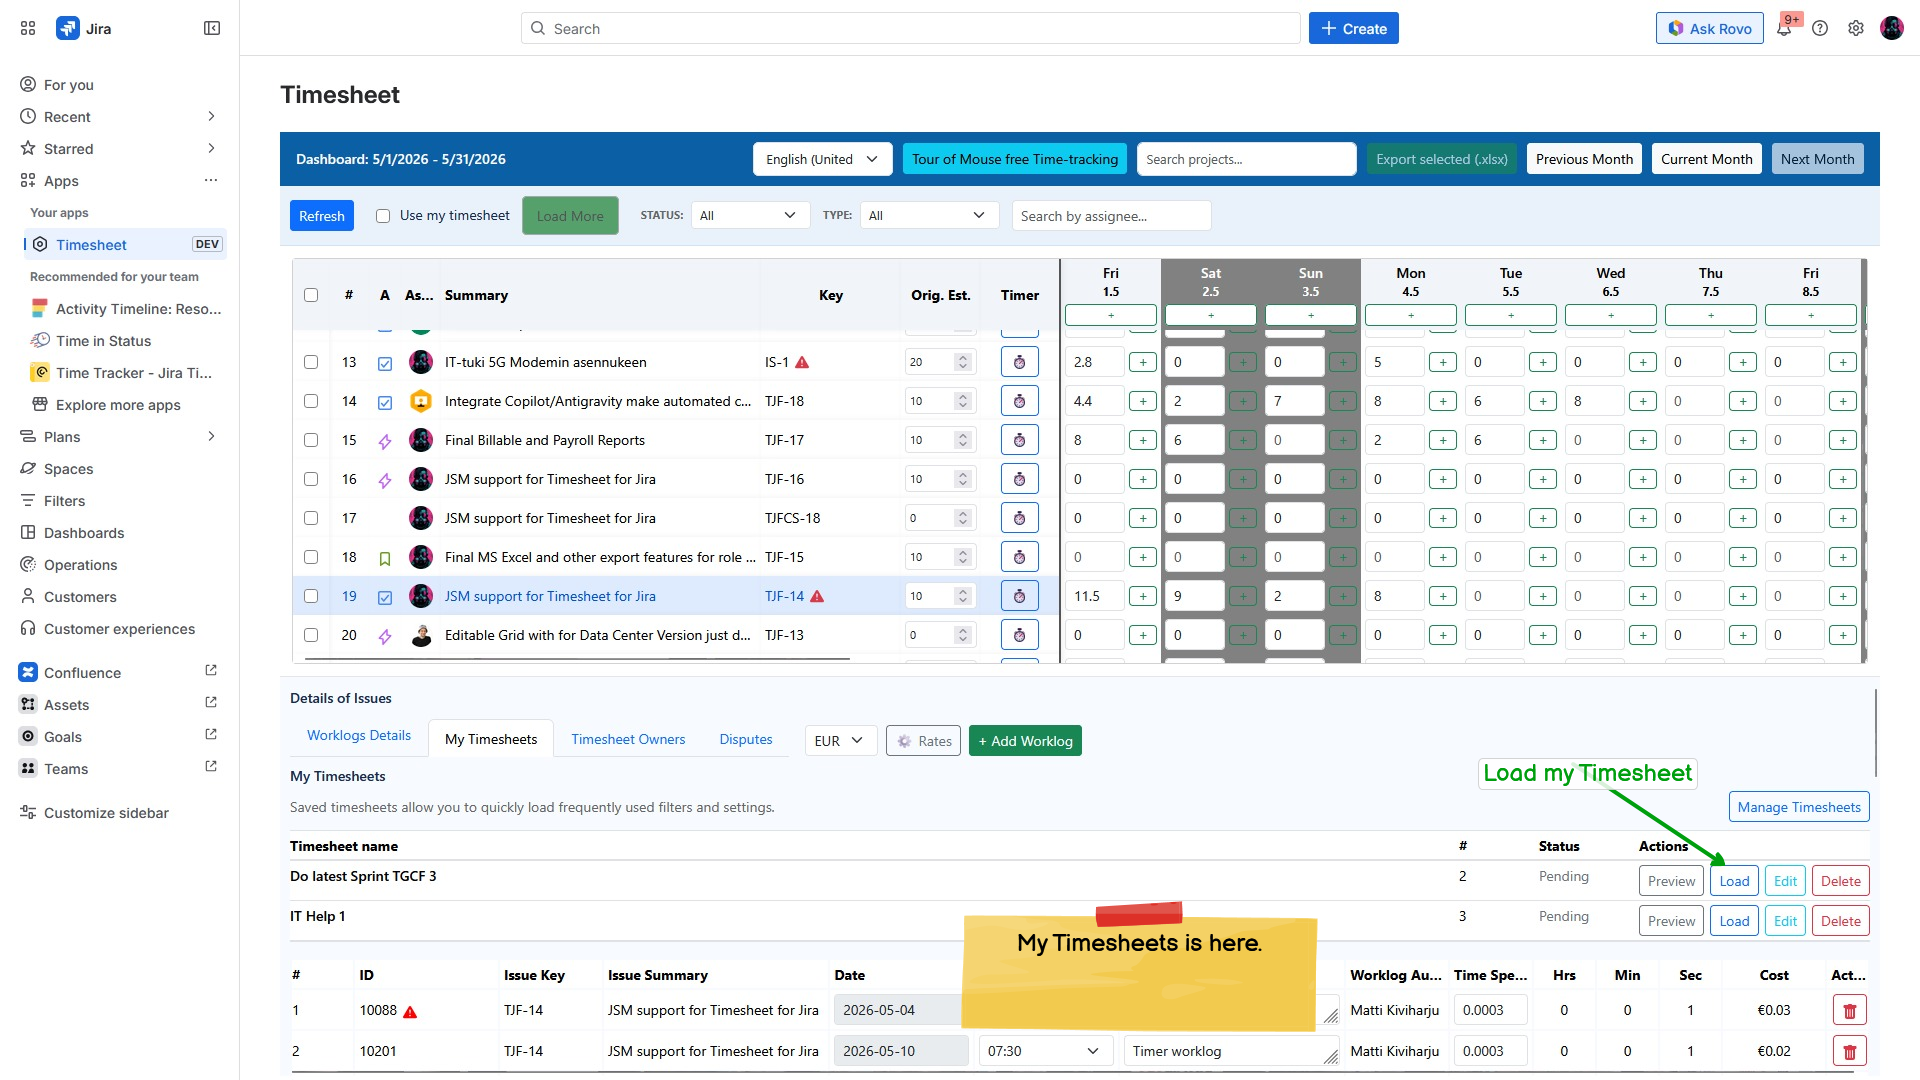Click the Apps more-options ellipsis

[211, 180]
